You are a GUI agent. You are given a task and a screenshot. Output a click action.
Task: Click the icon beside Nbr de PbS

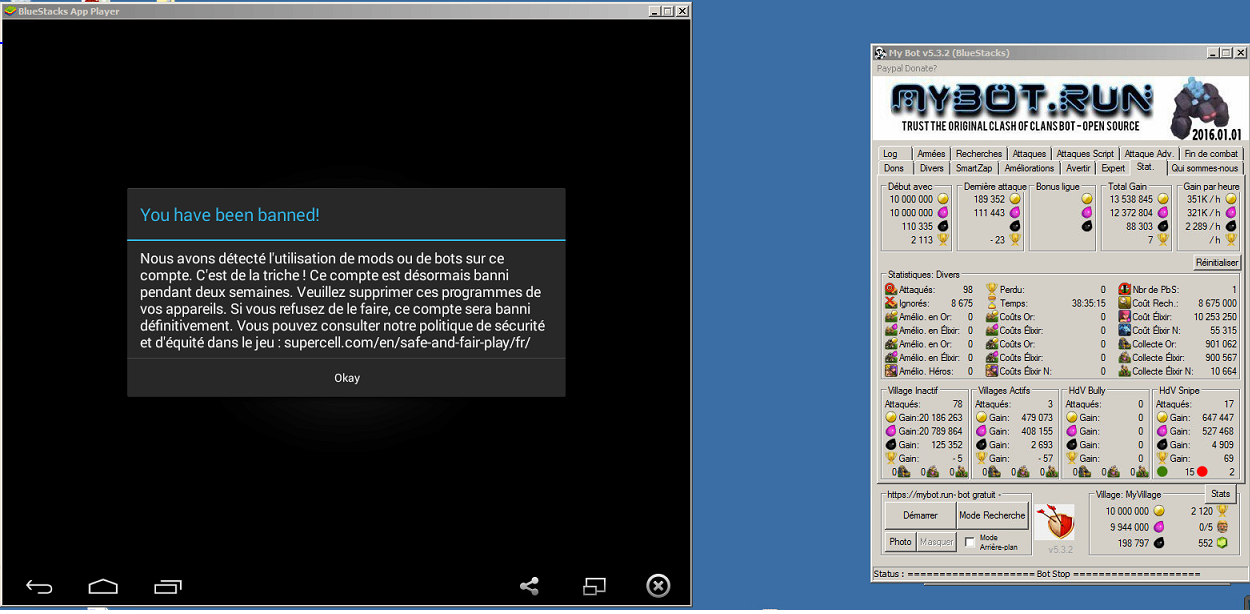pos(1124,289)
